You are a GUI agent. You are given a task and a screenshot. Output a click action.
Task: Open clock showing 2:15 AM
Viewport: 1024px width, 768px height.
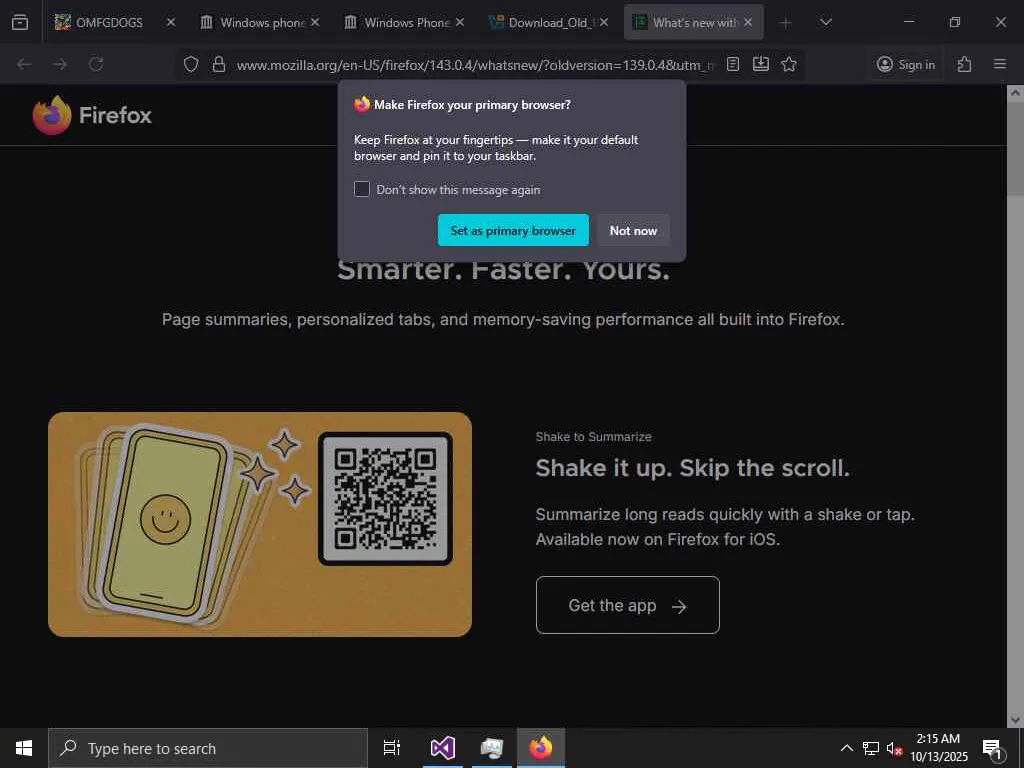pos(938,748)
